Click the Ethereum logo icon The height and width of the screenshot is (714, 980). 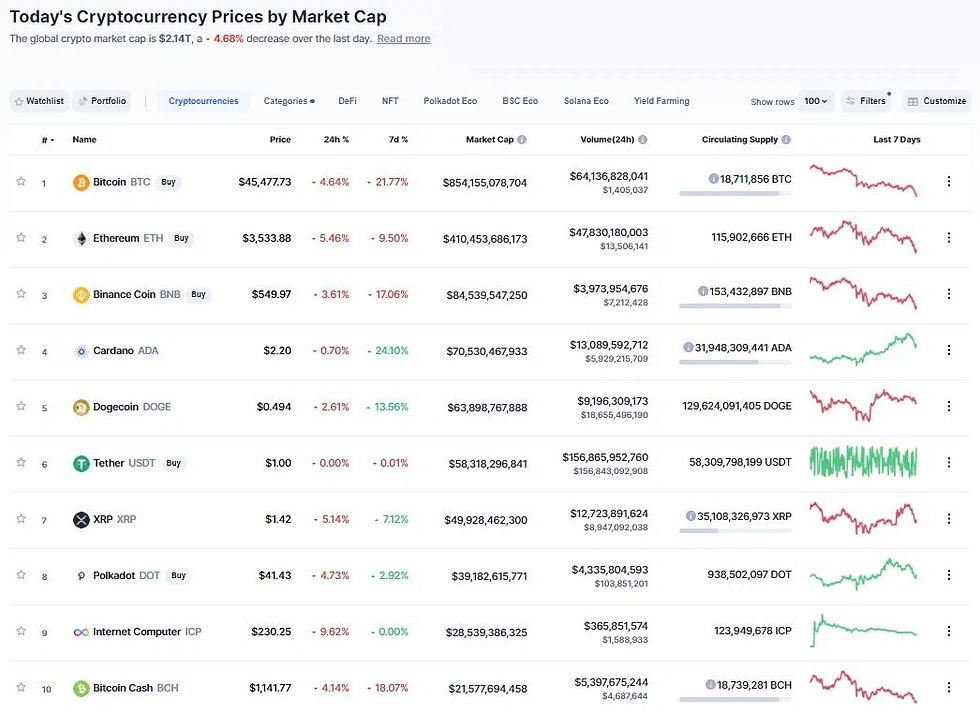tap(81, 239)
